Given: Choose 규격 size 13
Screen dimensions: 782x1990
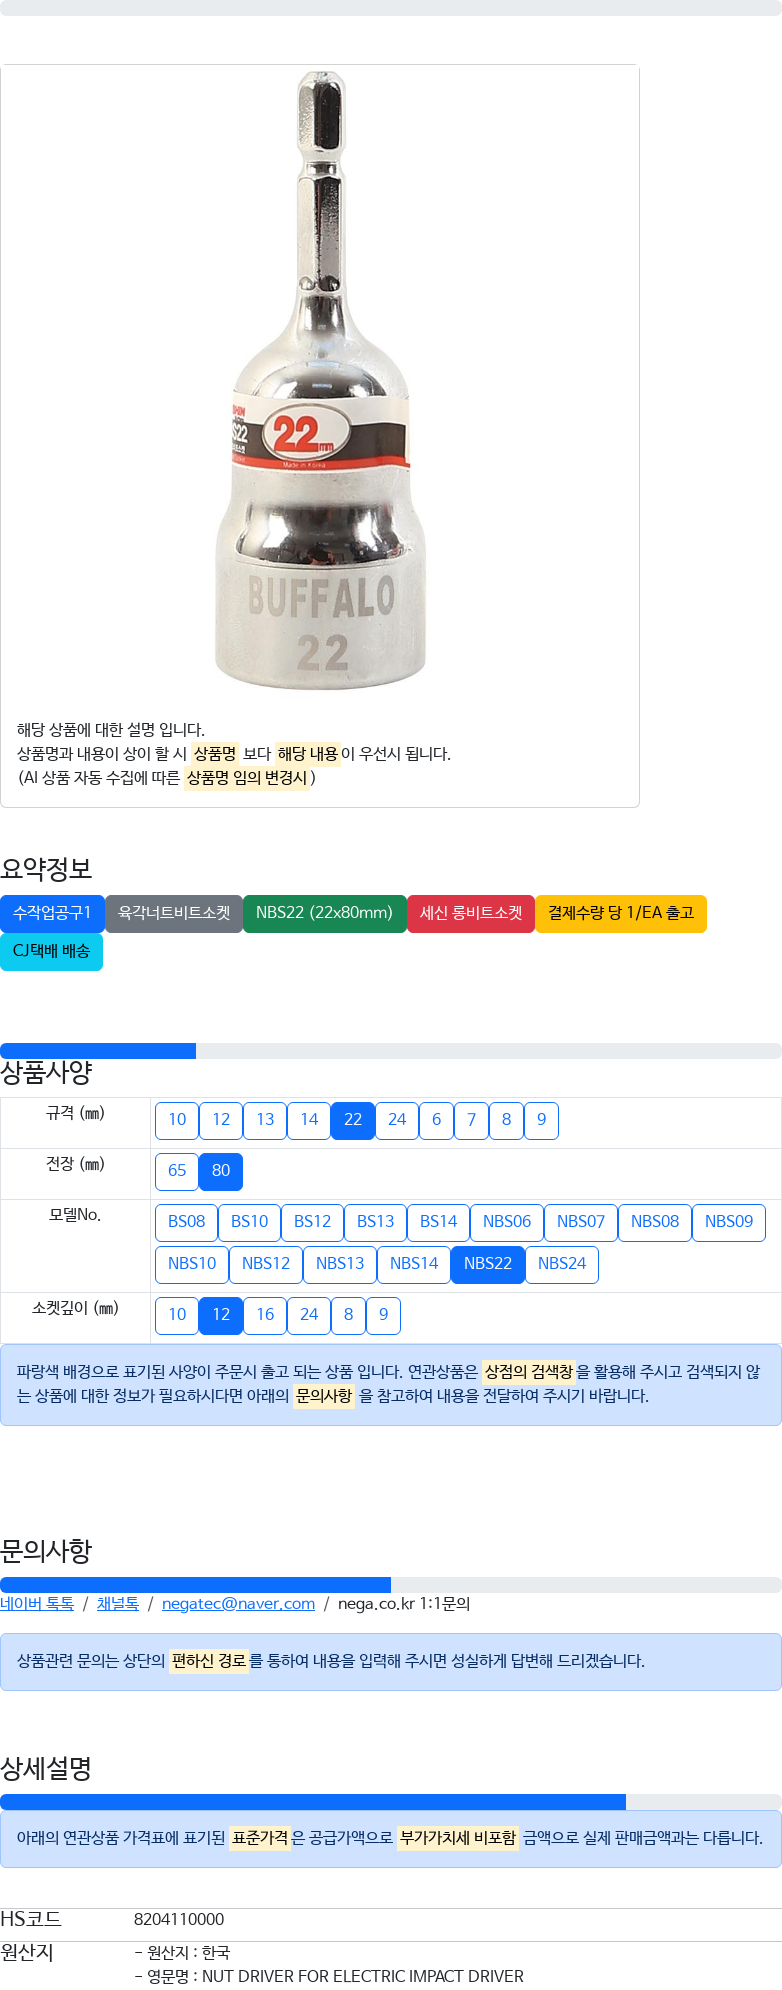Looking at the screenshot, I should tap(265, 1121).
